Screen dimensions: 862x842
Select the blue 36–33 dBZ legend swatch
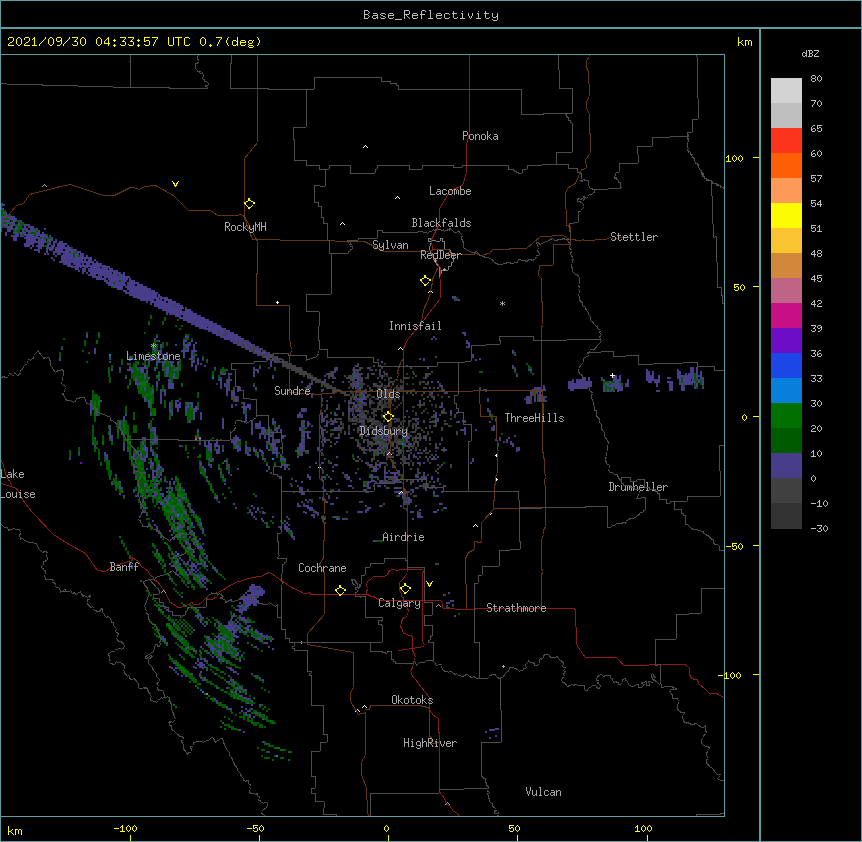[786, 365]
